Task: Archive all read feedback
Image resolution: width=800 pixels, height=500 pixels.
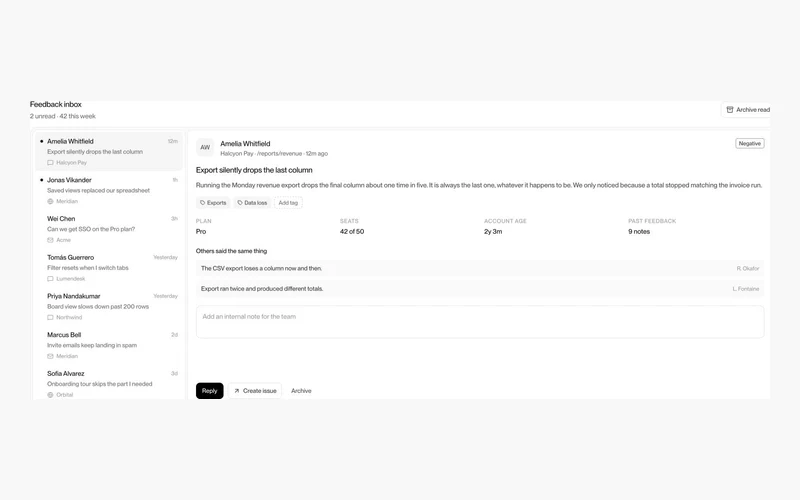Action: coord(747,110)
